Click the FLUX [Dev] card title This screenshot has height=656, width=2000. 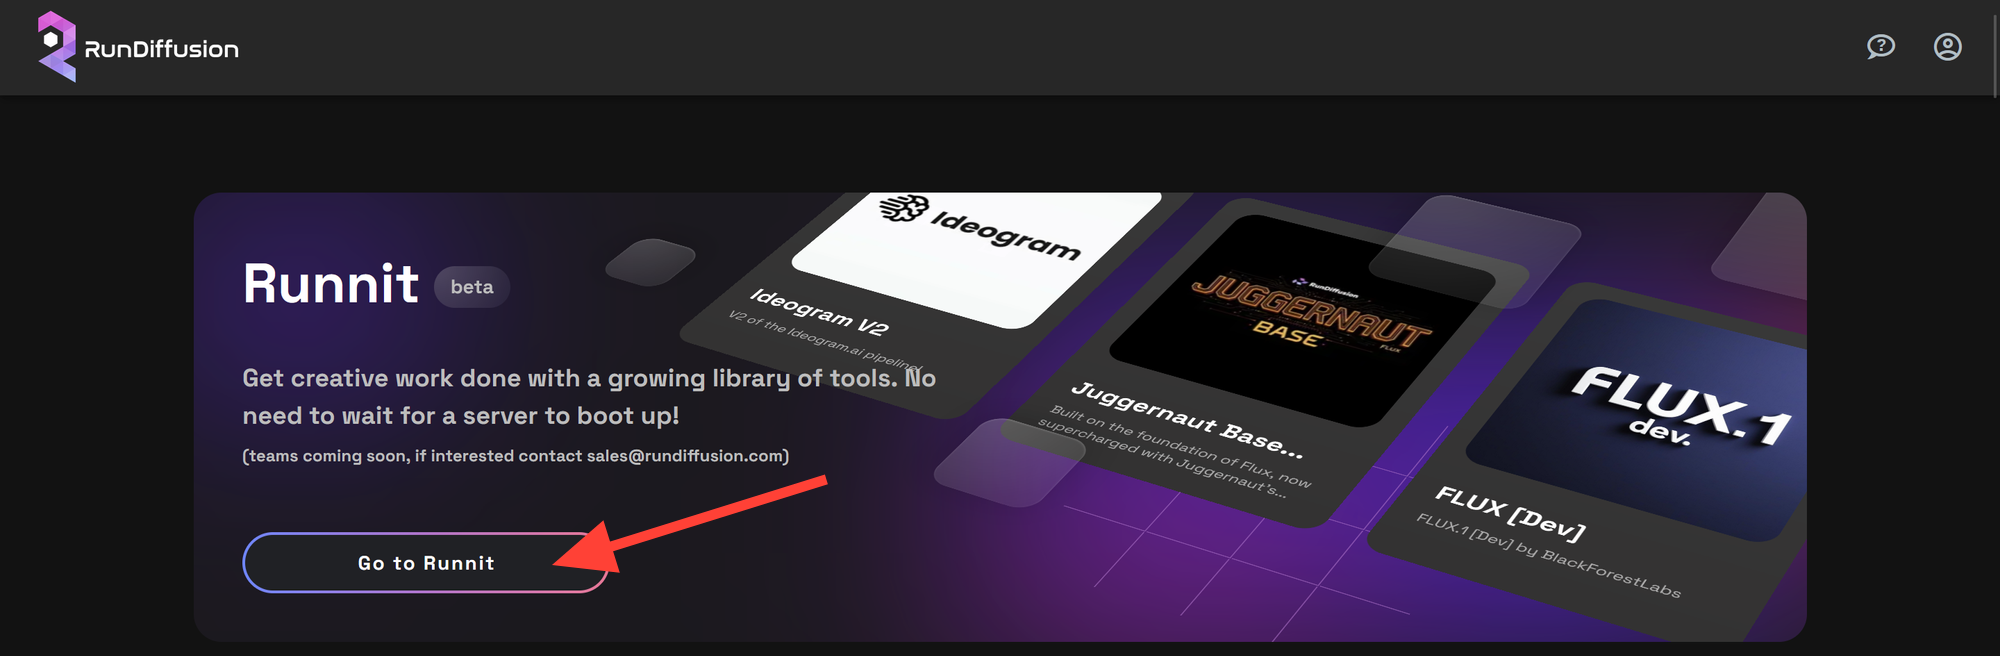[1510, 512]
